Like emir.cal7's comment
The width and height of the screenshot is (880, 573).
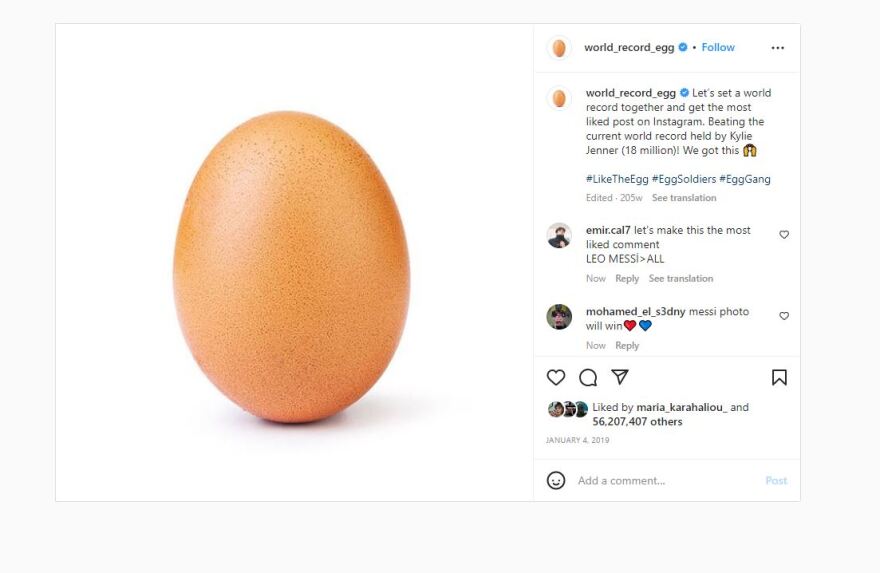click(x=784, y=235)
